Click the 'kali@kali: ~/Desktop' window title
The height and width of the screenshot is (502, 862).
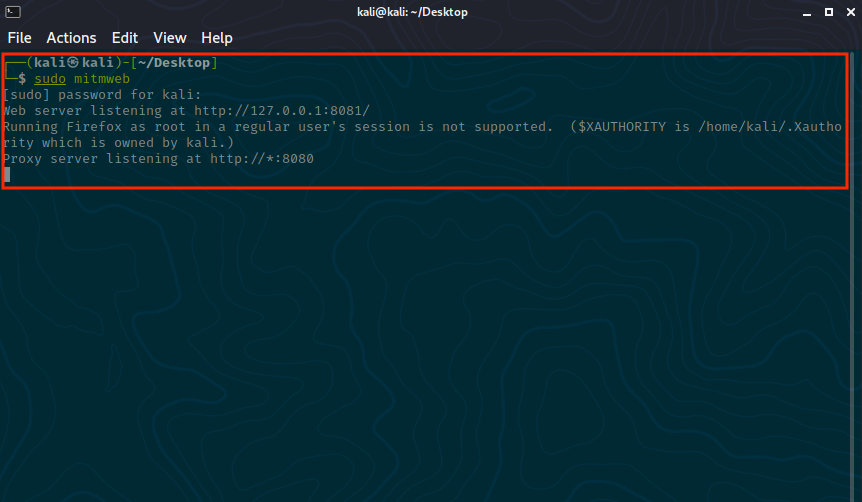412,12
